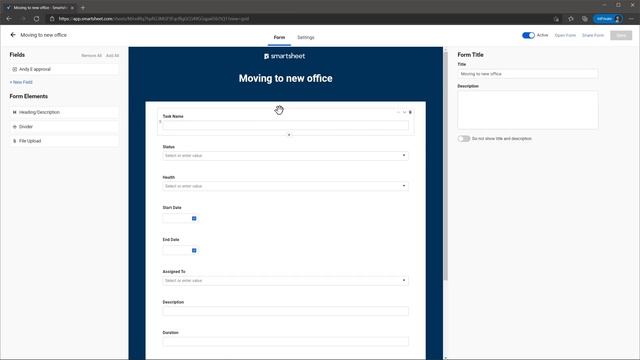
Task: Move the Task Name field down with arrow
Action: [x=404, y=112]
